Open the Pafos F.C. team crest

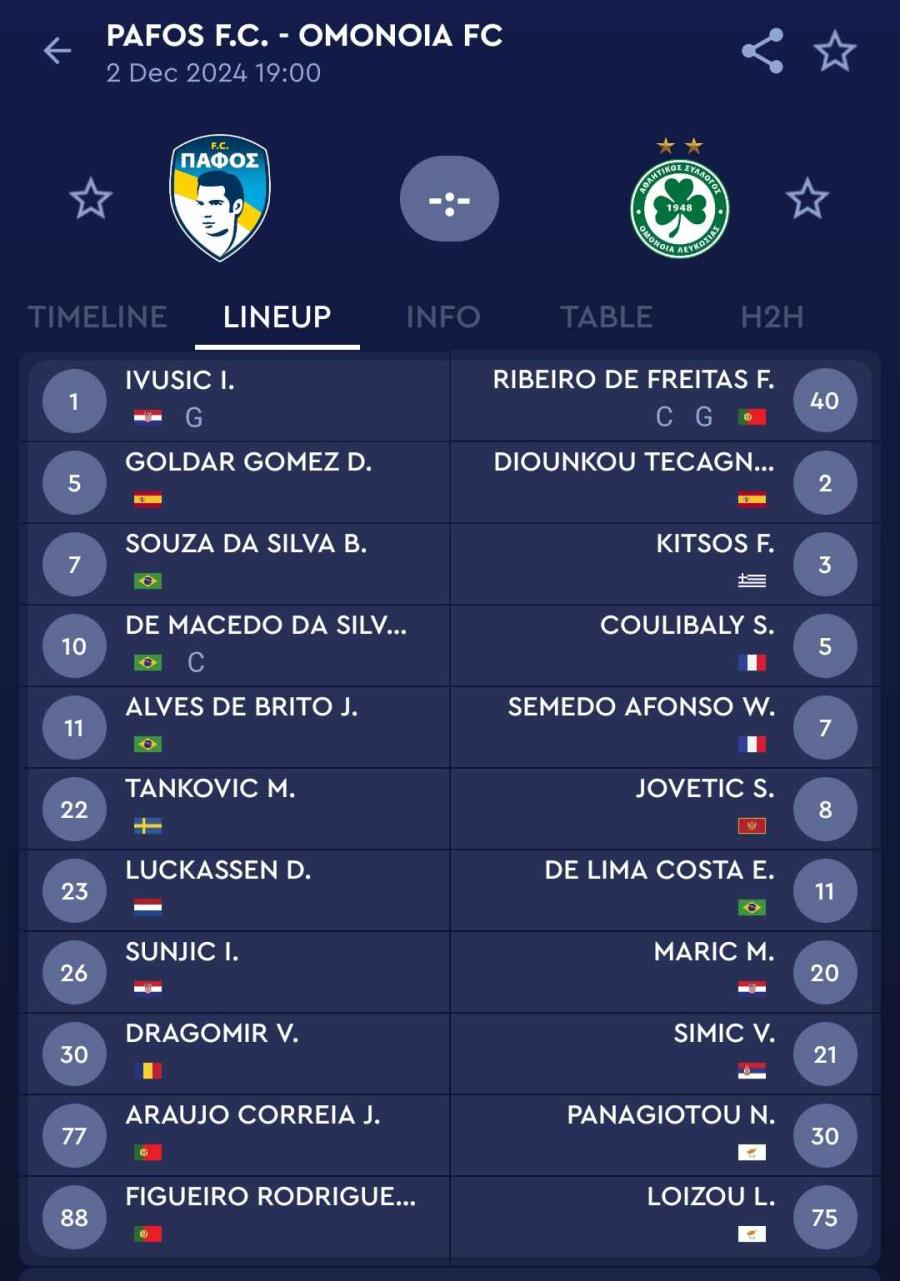click(x=220, y=198)
